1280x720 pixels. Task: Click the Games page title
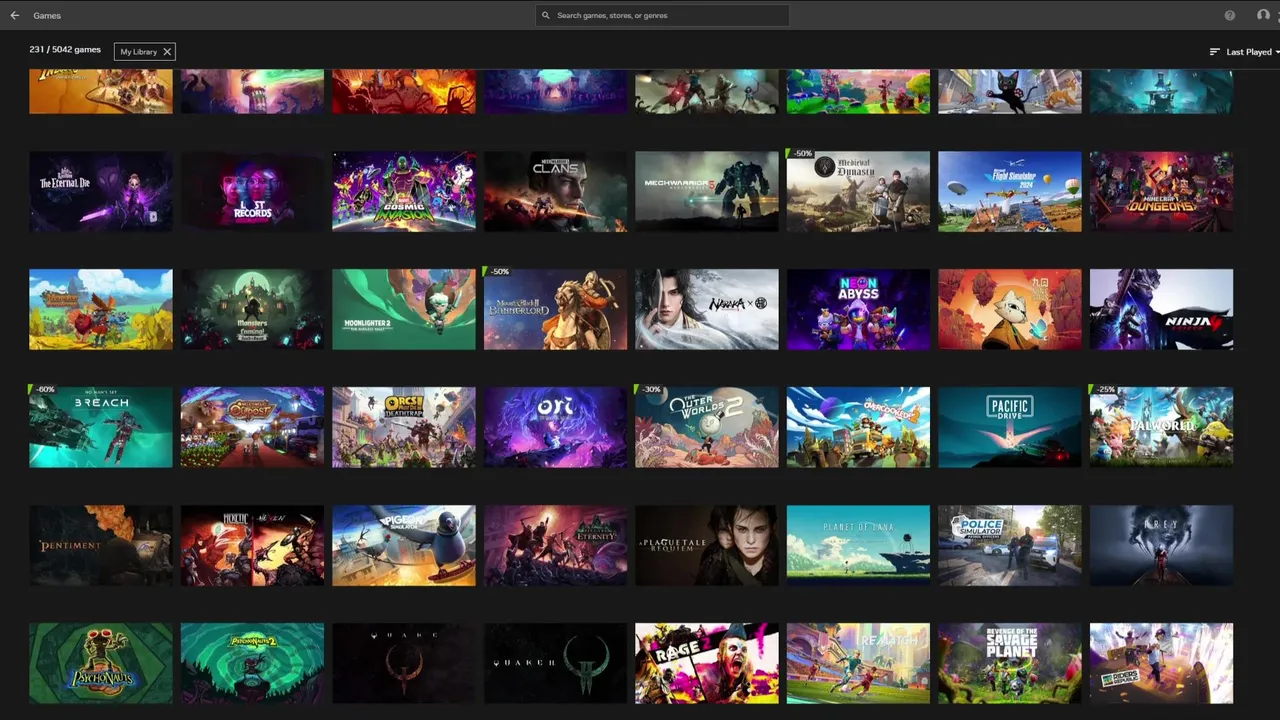coord(47,16)
